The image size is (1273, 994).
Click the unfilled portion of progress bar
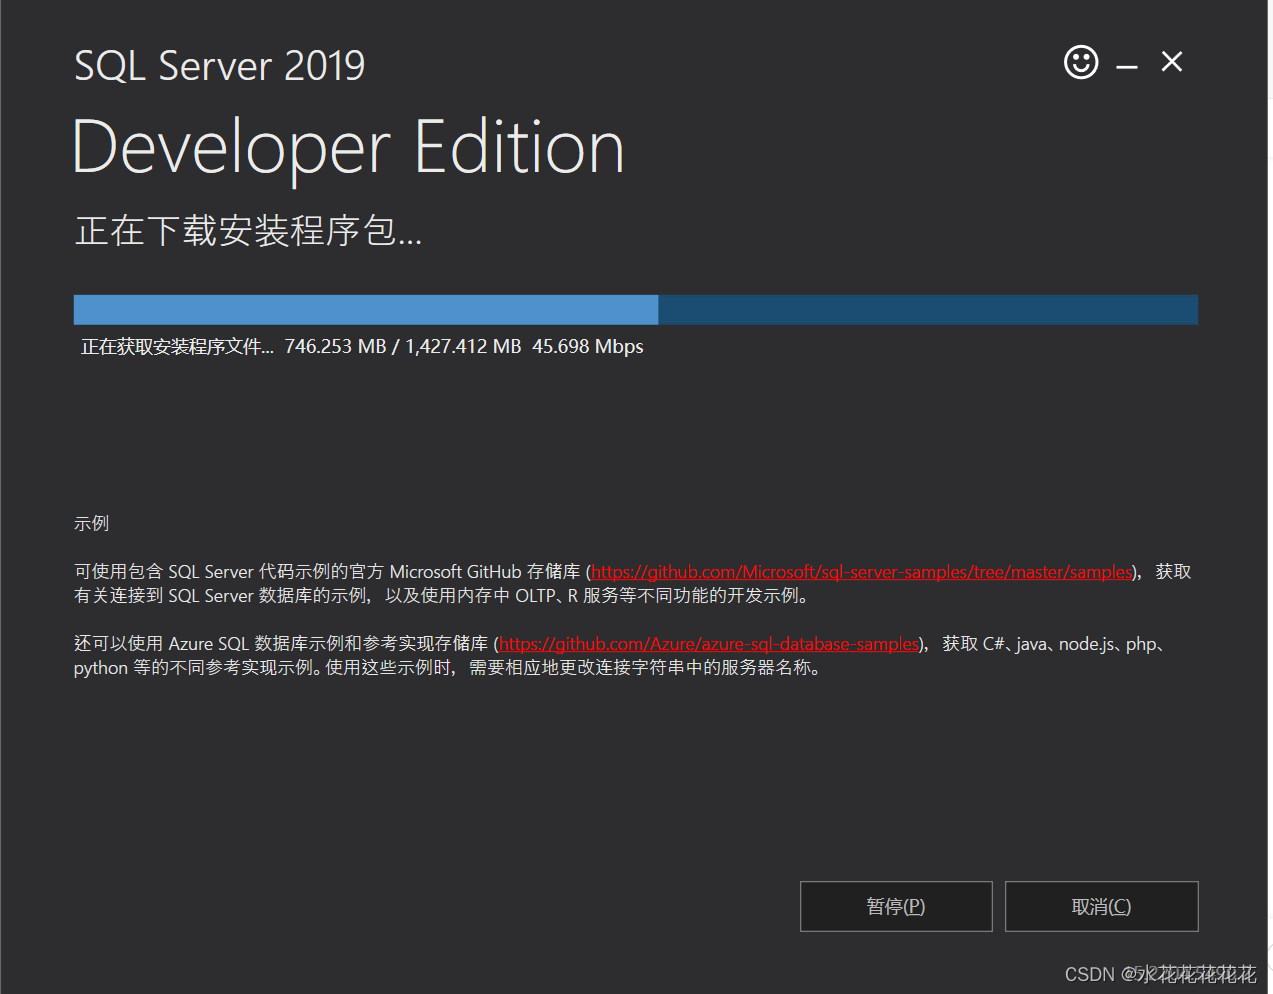pyautogui.click(x=928, y=310)
